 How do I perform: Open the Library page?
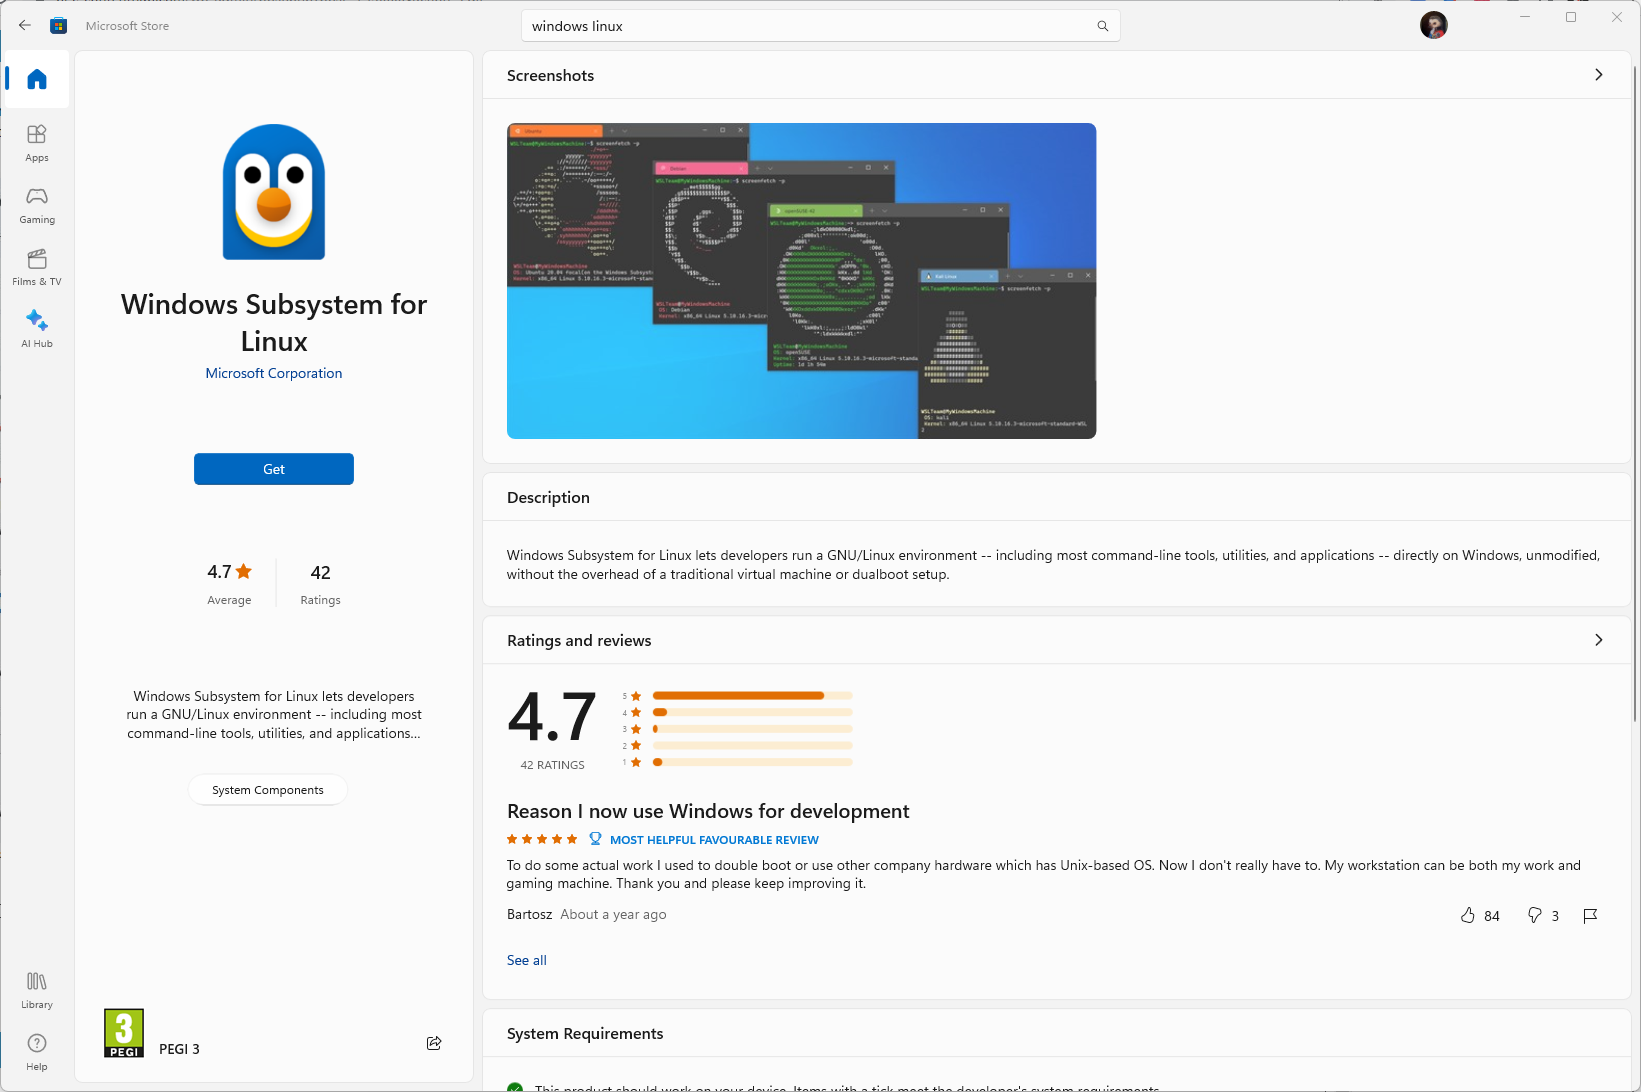point(37,990)
